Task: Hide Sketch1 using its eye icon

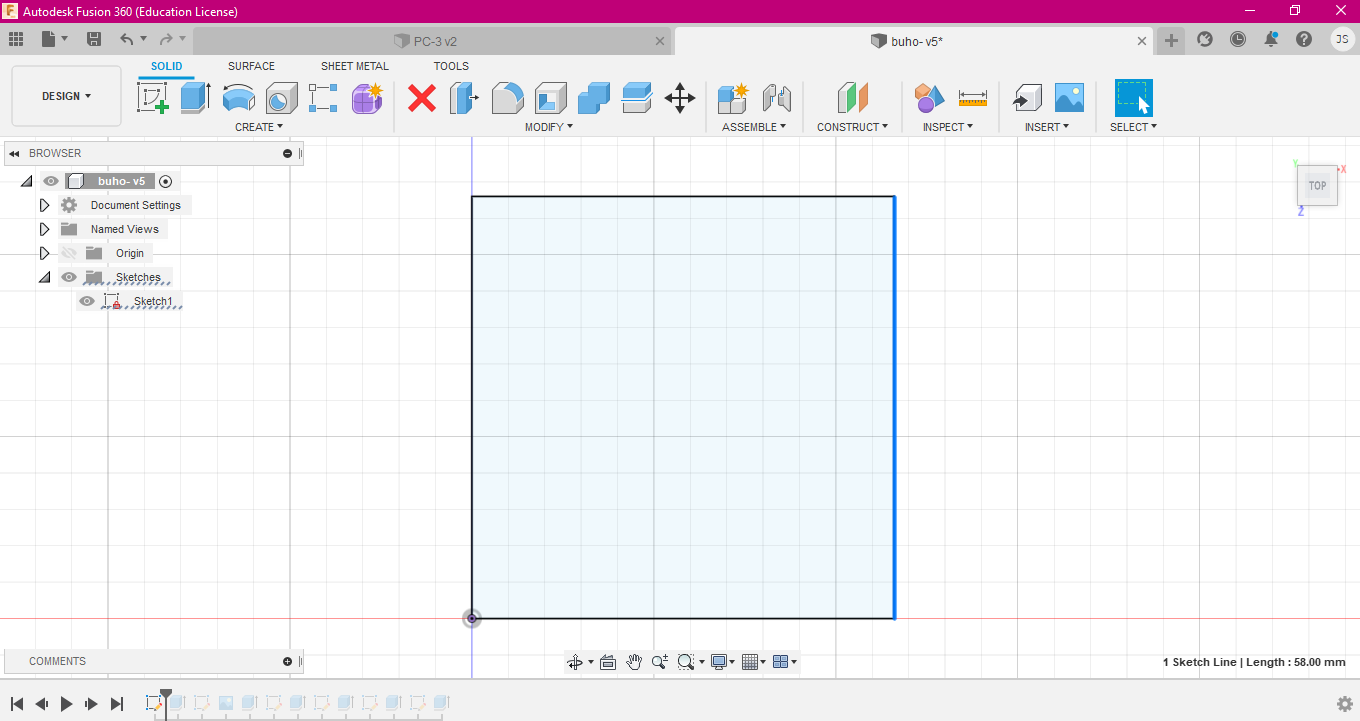Action: click(87, 301)
